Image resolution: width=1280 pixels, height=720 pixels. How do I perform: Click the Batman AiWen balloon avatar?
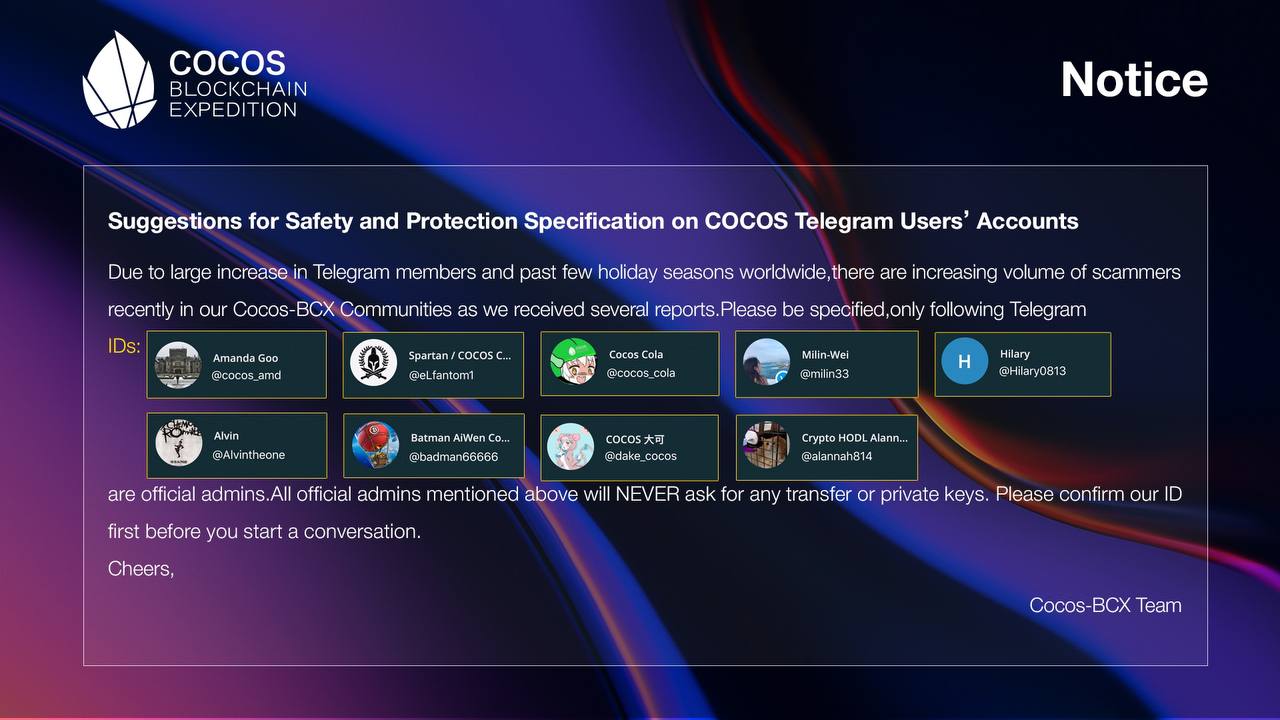375,446
